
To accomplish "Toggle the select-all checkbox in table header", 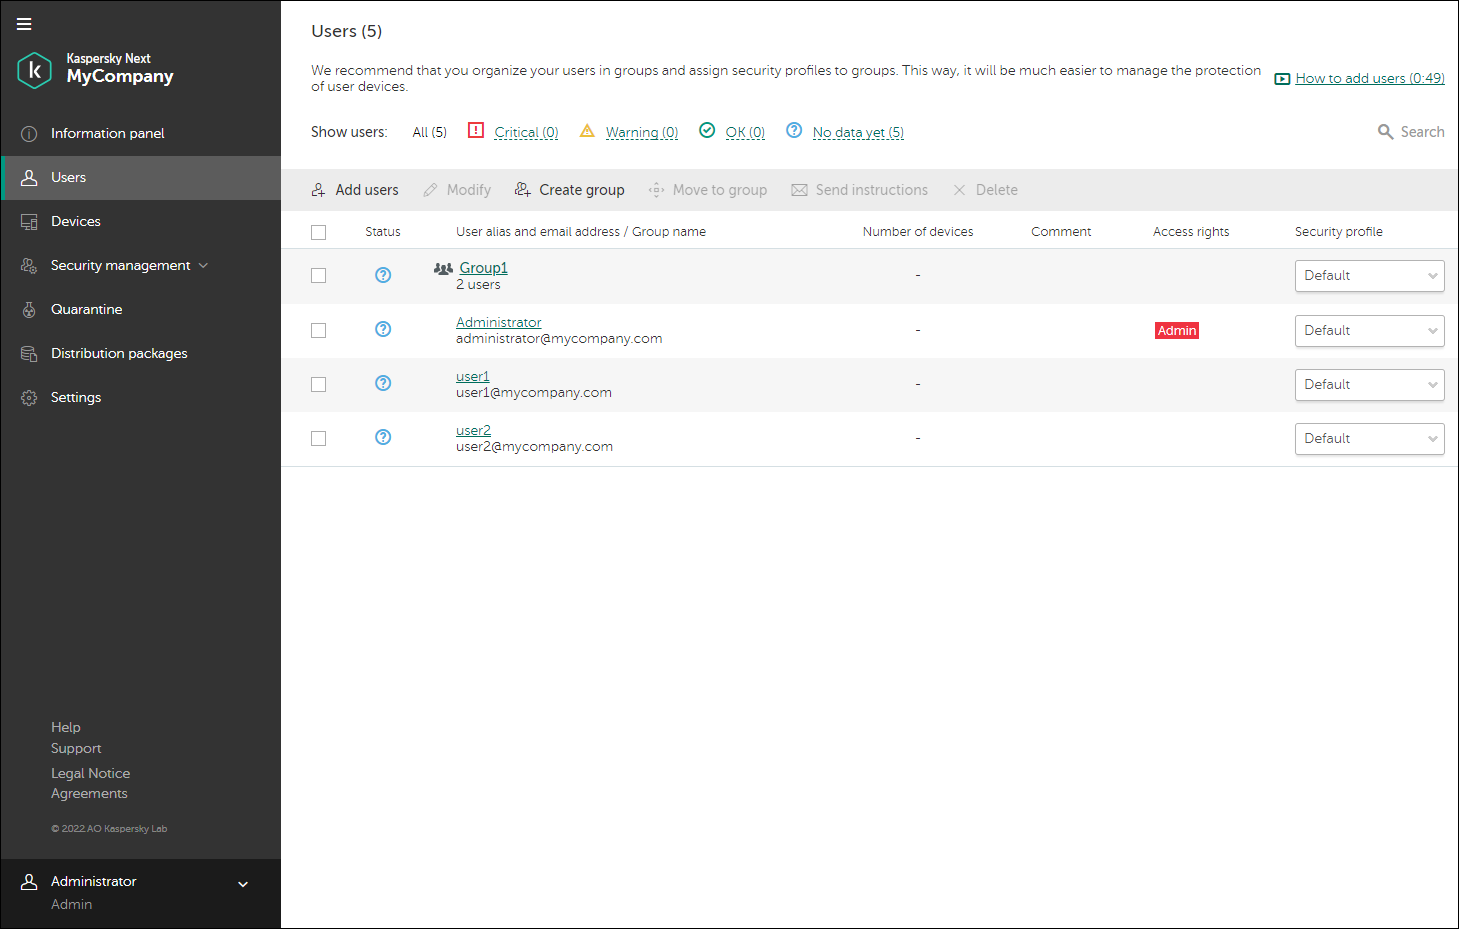I will [318, 231].
